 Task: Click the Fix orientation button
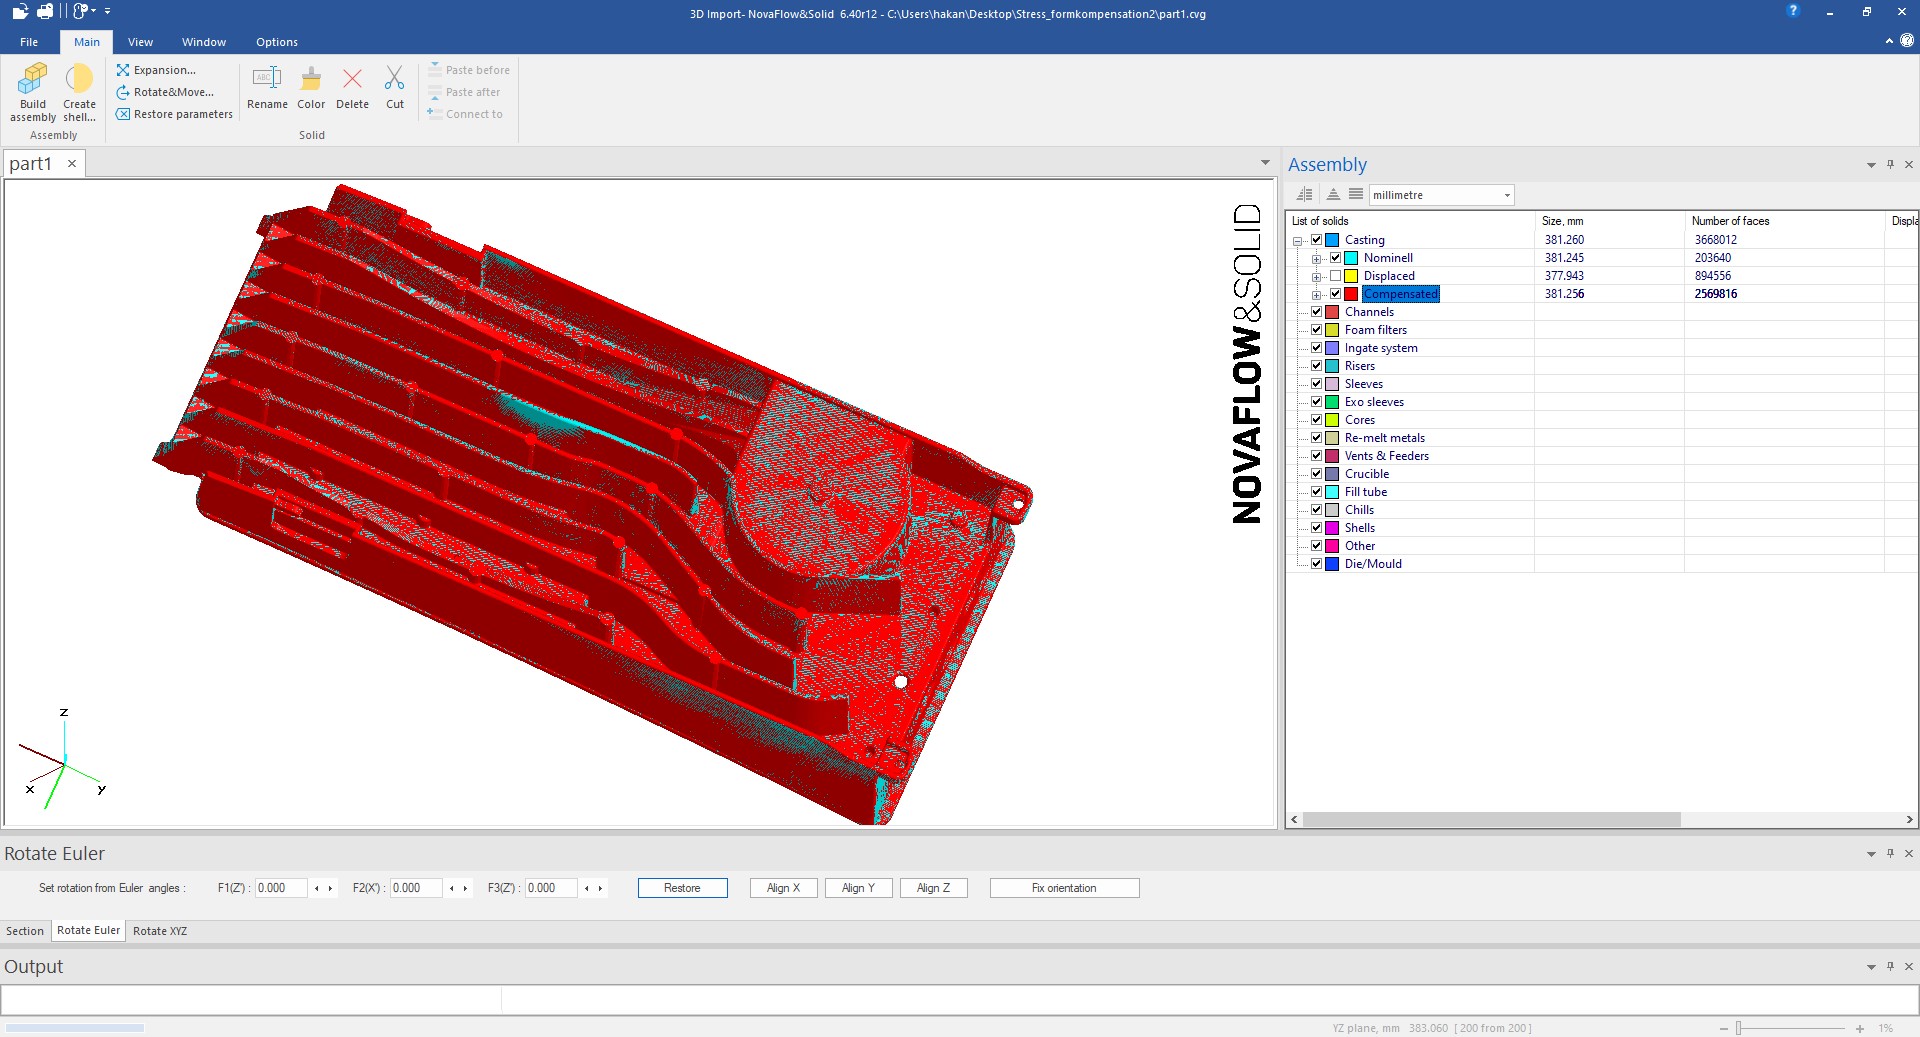[x=1064, y=888]
